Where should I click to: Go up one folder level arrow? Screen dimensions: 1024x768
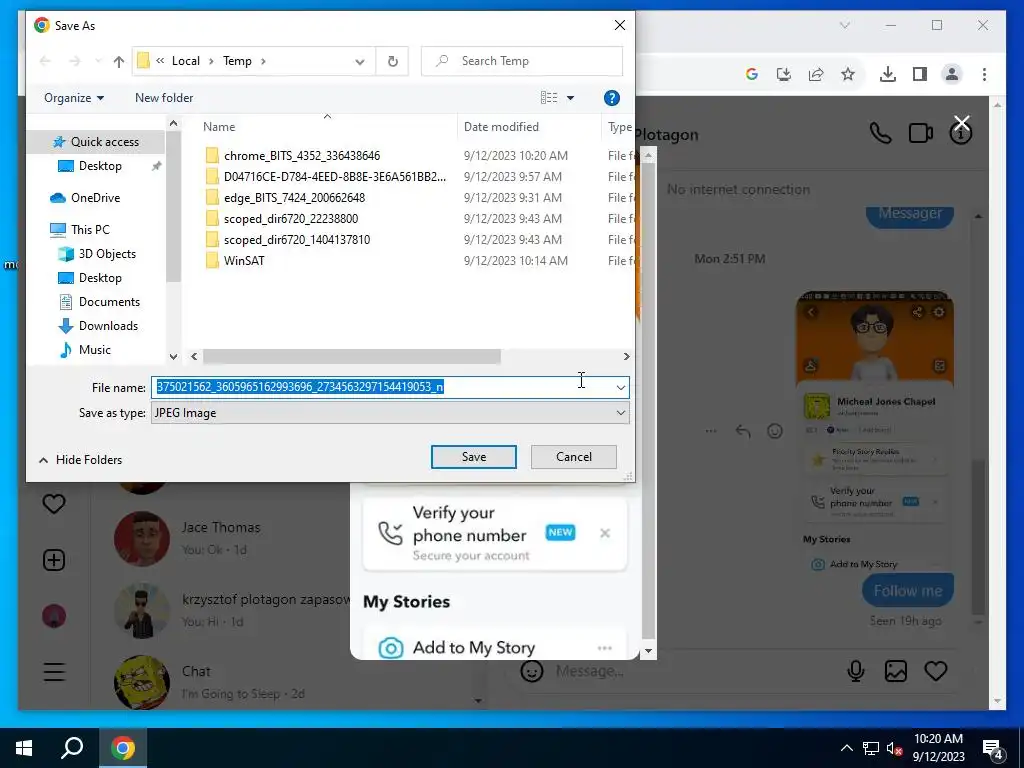[118, 61]
